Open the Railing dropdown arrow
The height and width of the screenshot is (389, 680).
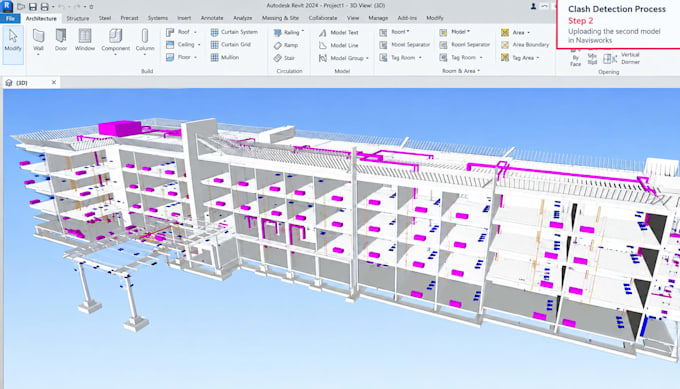click(303, 31)
